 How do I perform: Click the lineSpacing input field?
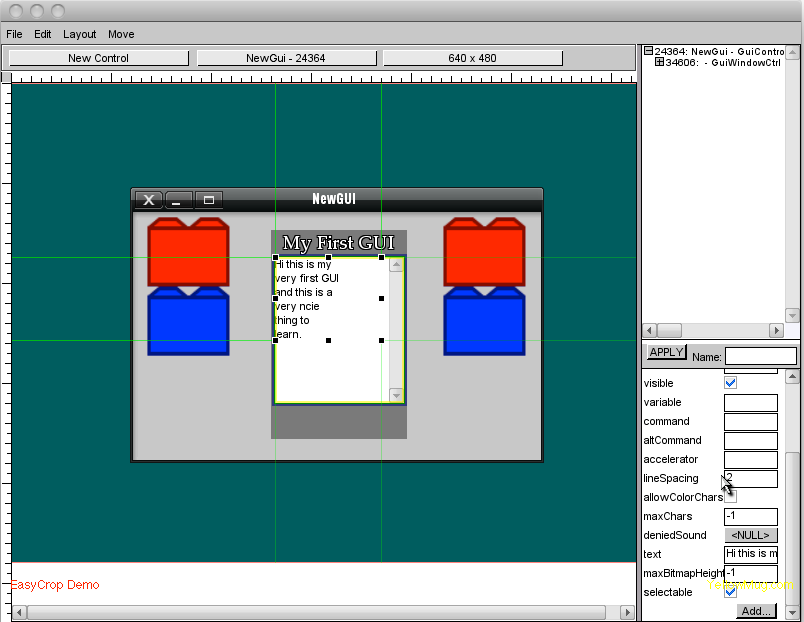pos(751,479)
